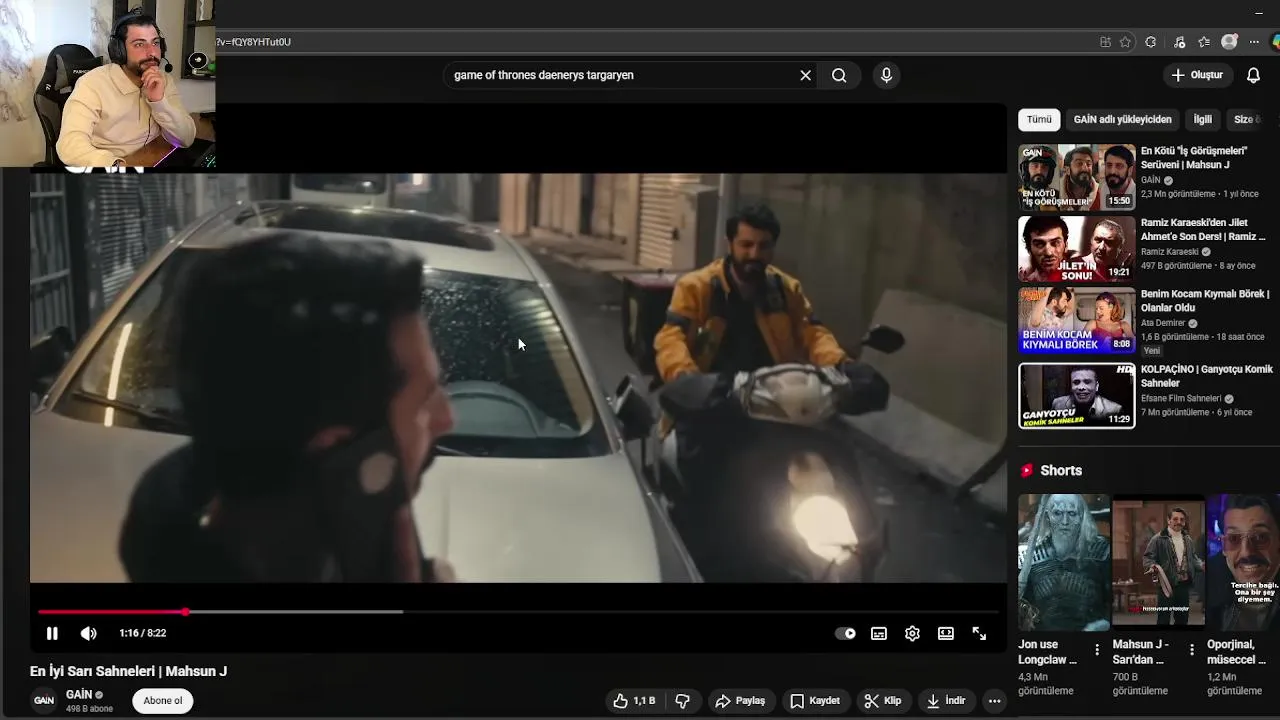Viewport: 1280px width, 720px height.
Task: Toggle the autoplay switch in player controls
Action: (845, 633)
